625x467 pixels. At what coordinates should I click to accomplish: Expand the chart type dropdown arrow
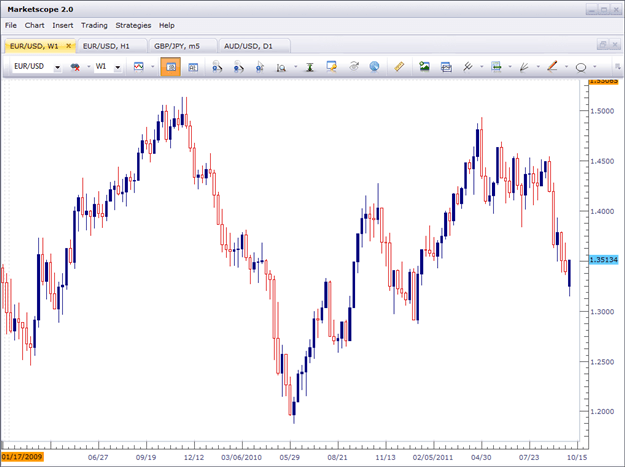coord(153,67)
